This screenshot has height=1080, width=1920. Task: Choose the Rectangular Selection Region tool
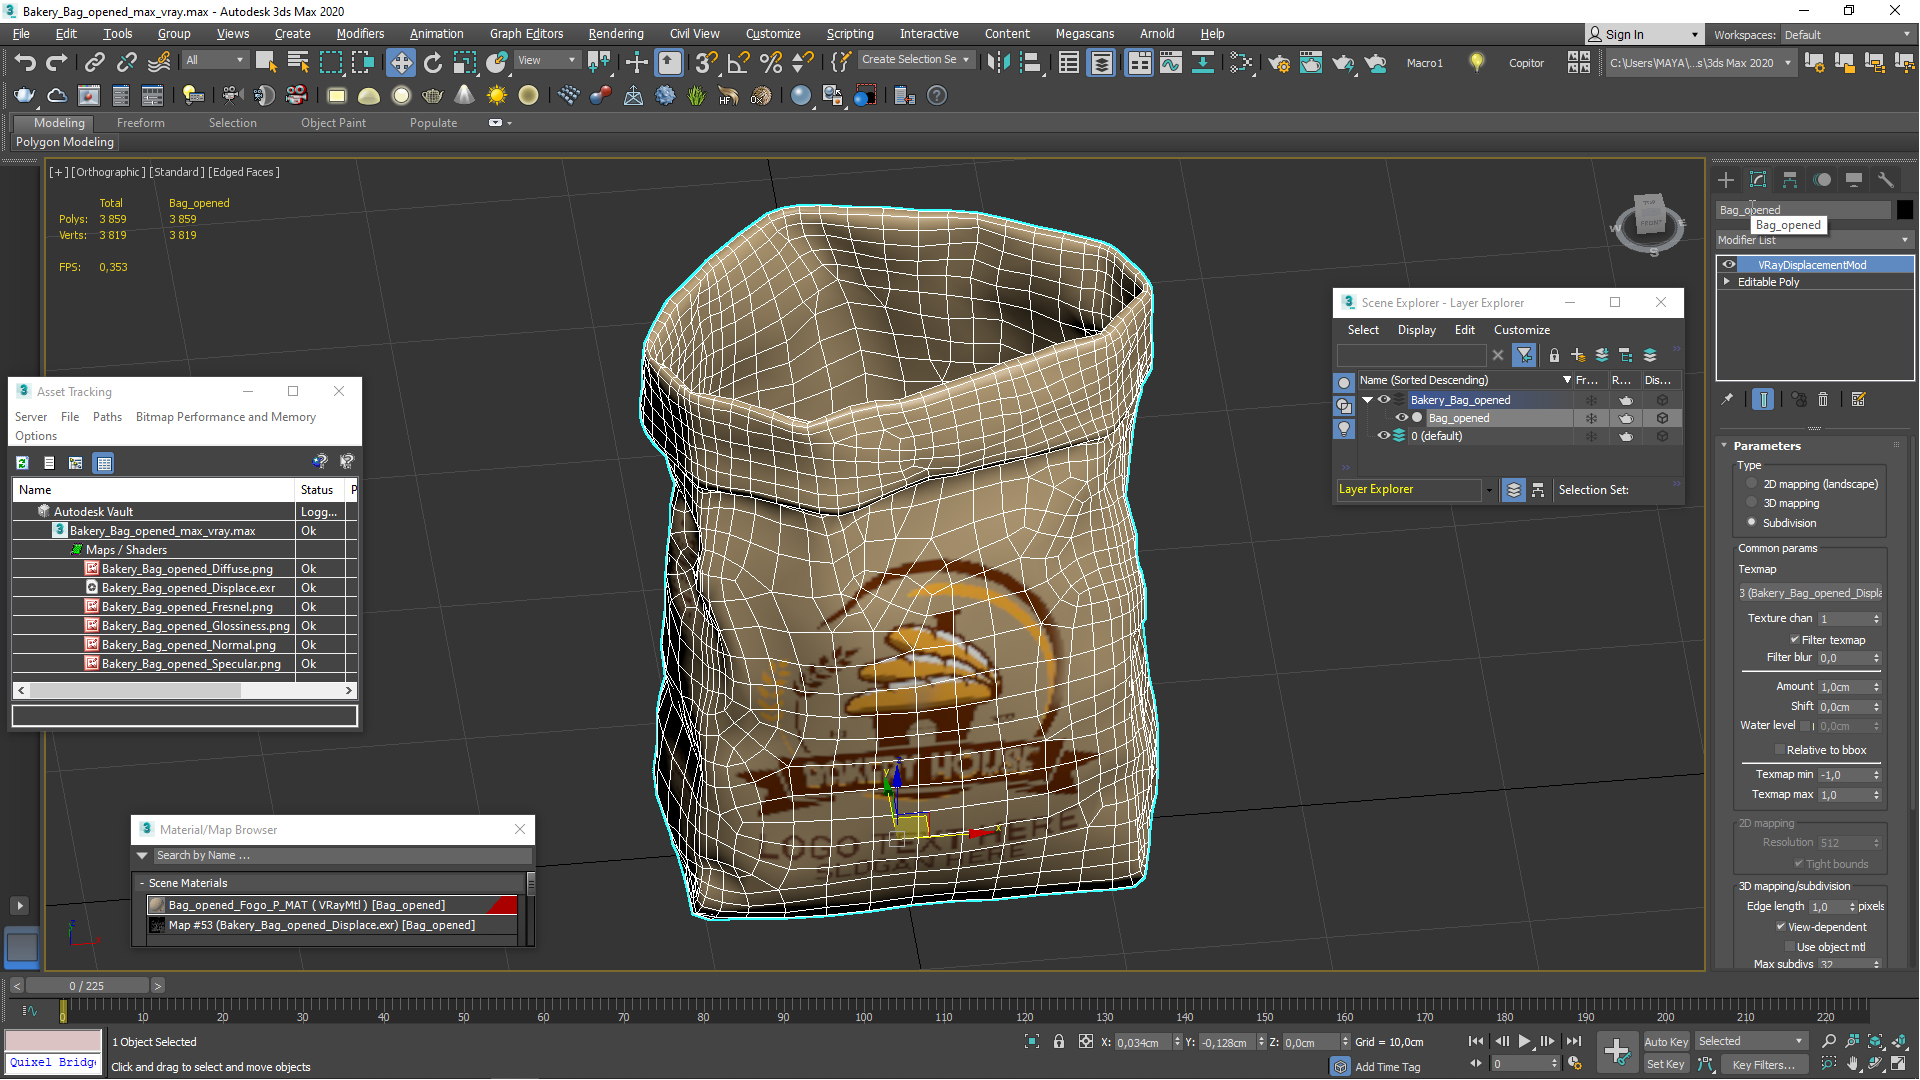pyautogui.click(x=330, y=62)
